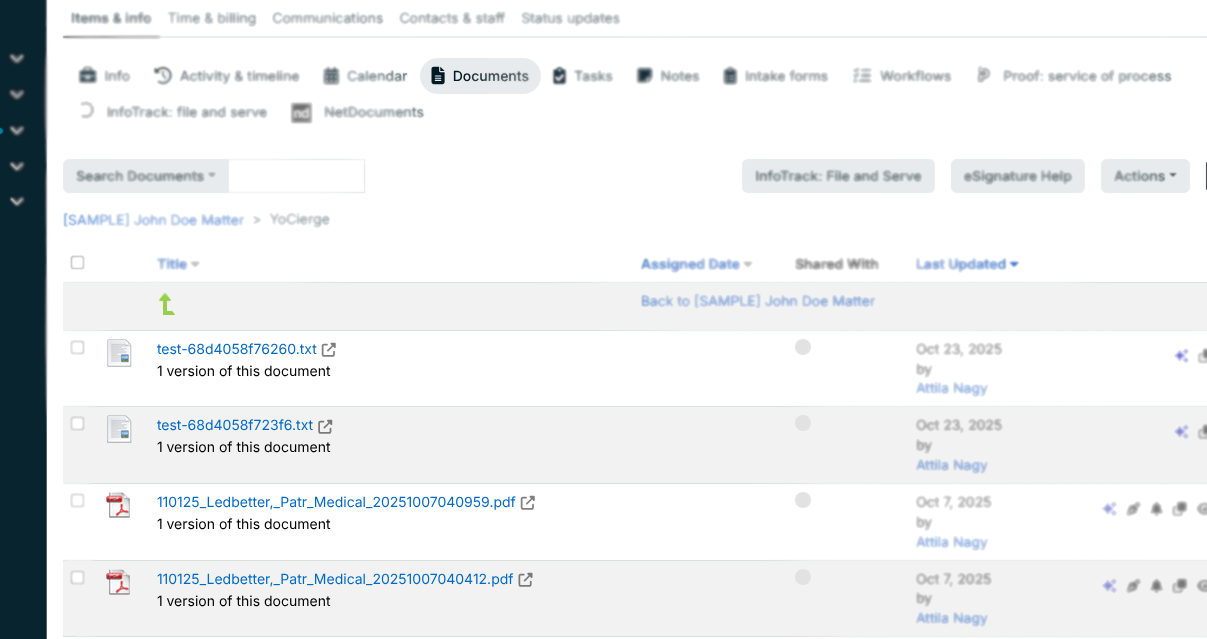Screen dimensions: 1207x639
Task: Click the green up-arrow to go up a folder
Action: click(x=167, y=305)
